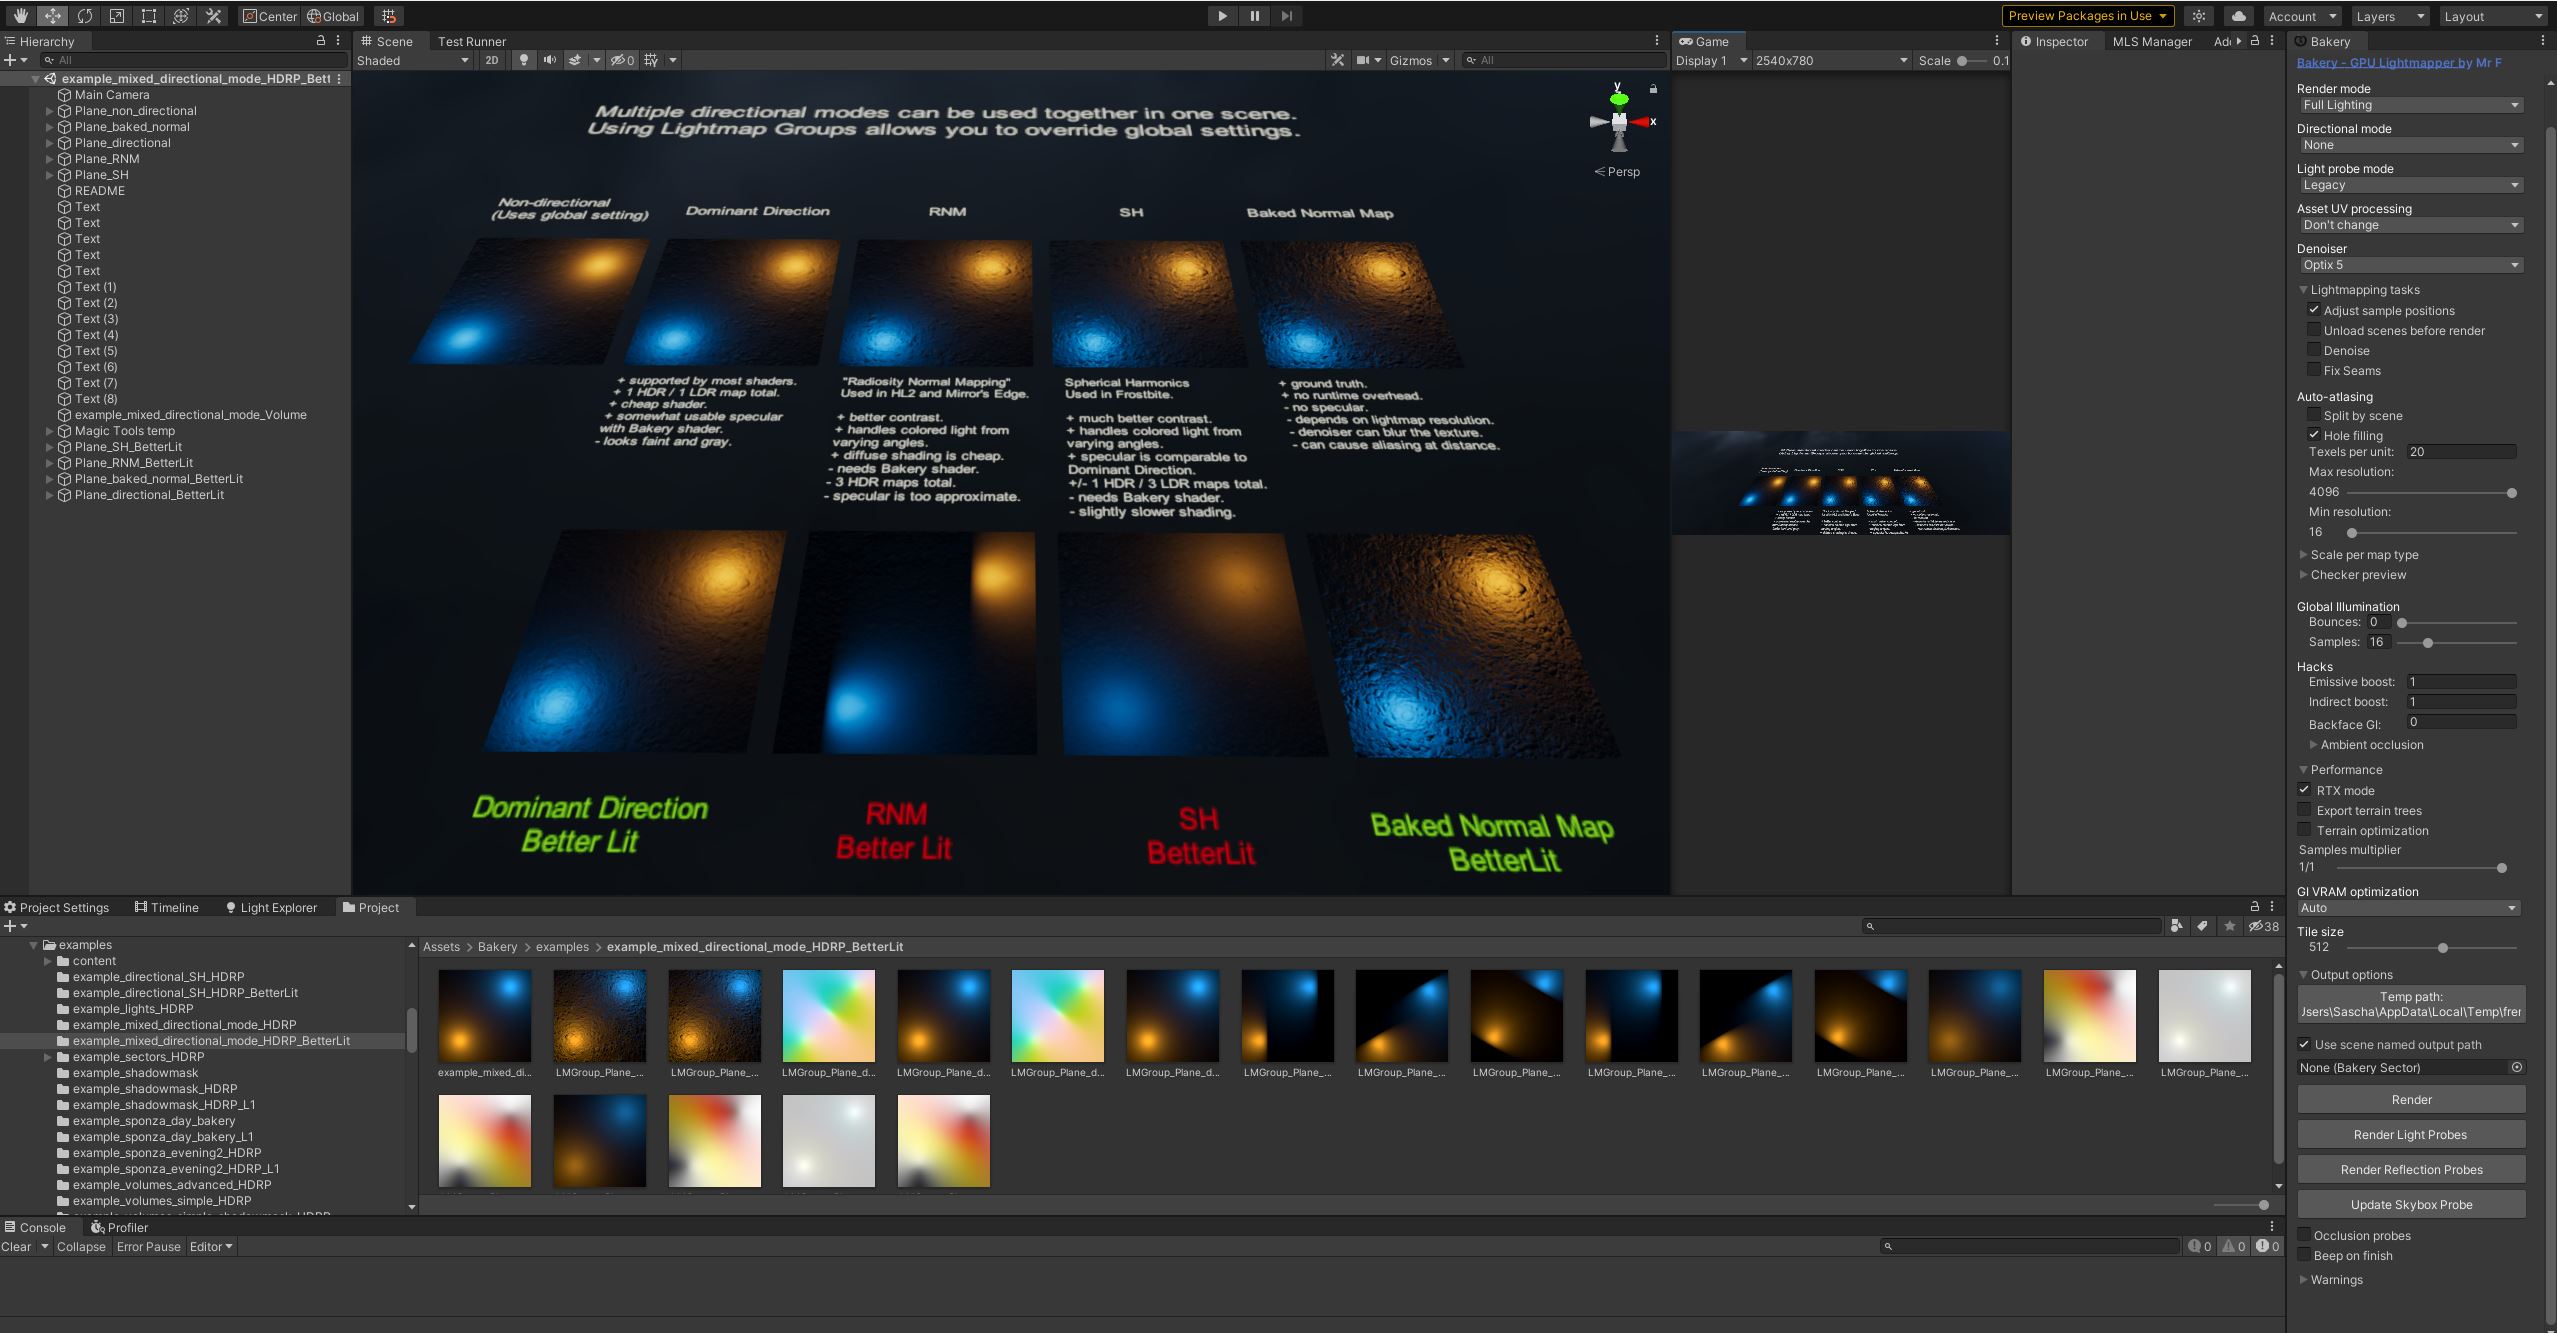Image resolution: width=2557 pixels, height=1333 pixels.
Task: Select the Rect Transform tool
Action: coord(149,15)
